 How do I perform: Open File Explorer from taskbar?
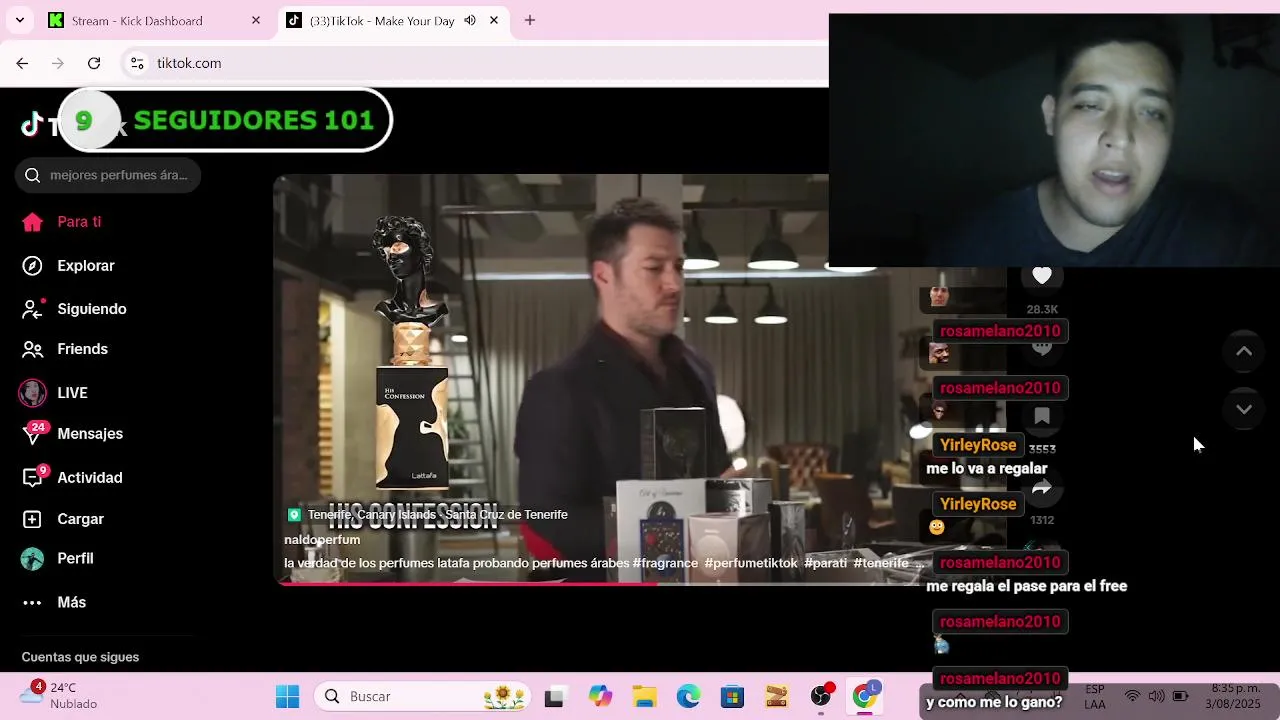pyautogui.click(x=644, y=697)
